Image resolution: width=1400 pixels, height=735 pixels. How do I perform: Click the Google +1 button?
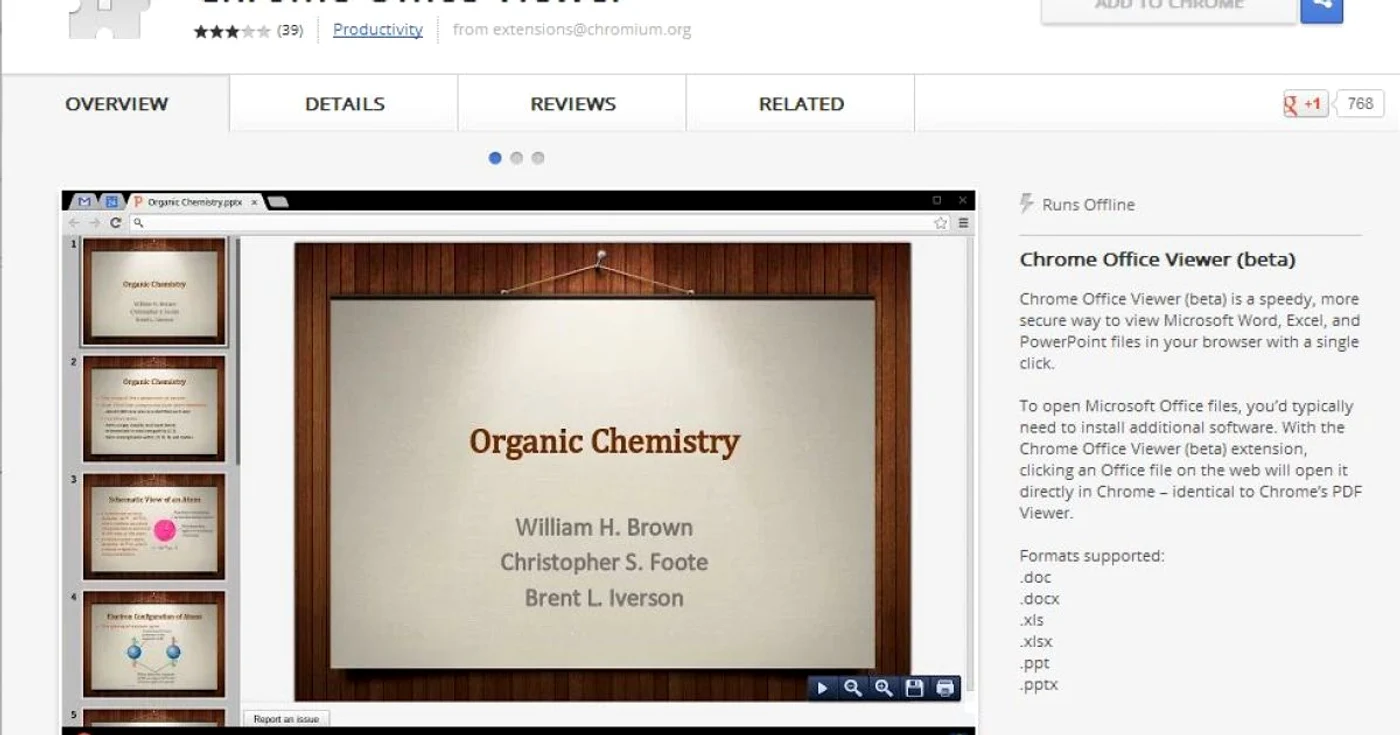coord(1306,104)
